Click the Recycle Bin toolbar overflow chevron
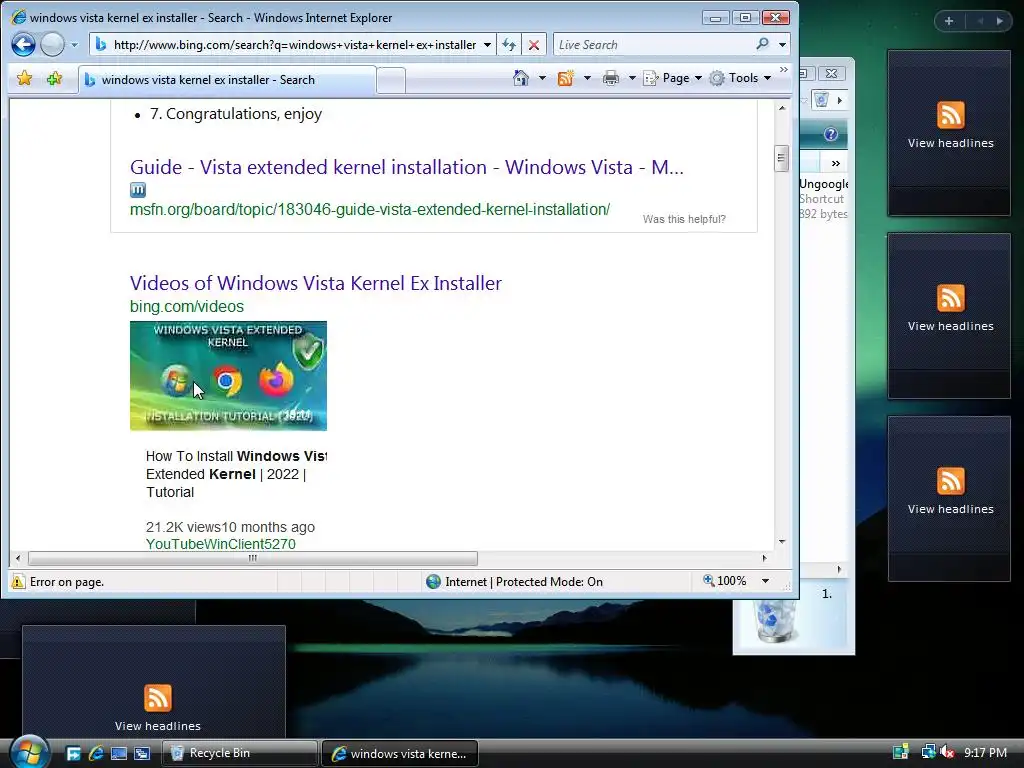Viewport: 1024px width, 768px height. pyautogui.click(x=835, y=163)
